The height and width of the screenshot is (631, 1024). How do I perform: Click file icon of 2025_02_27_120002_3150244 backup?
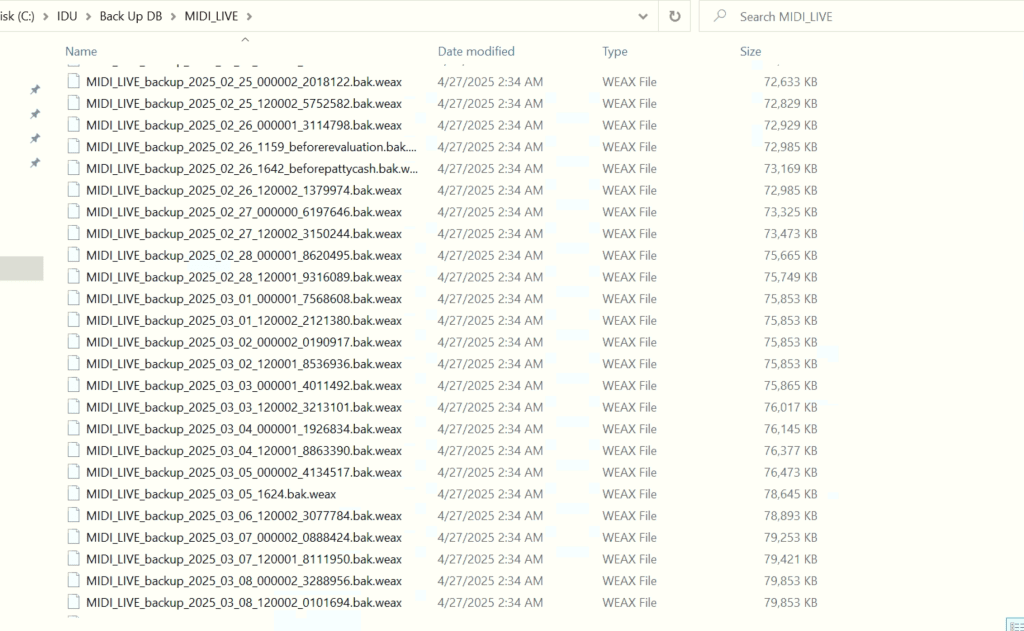74,233
